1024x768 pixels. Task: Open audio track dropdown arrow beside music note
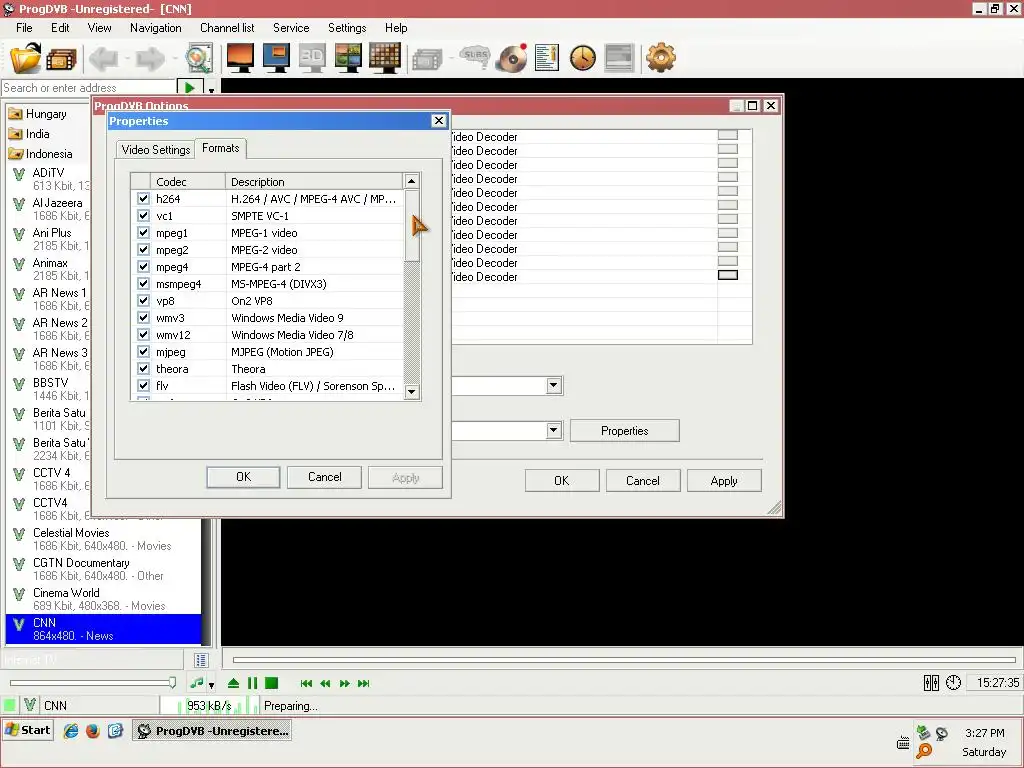pos(212,685)
